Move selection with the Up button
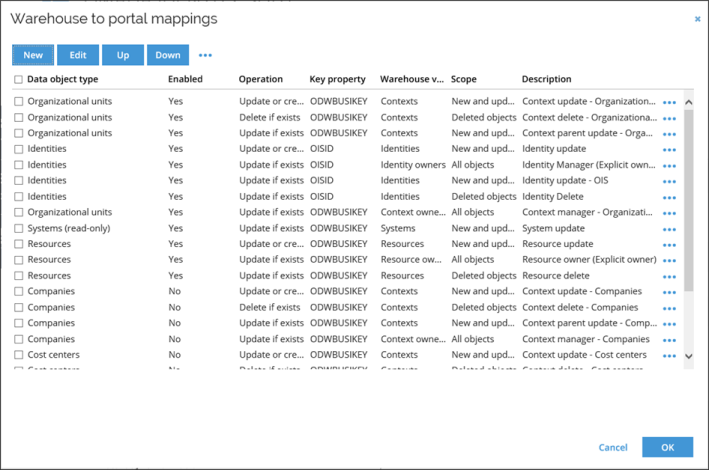The image size is (709, 470). (123, 55)
